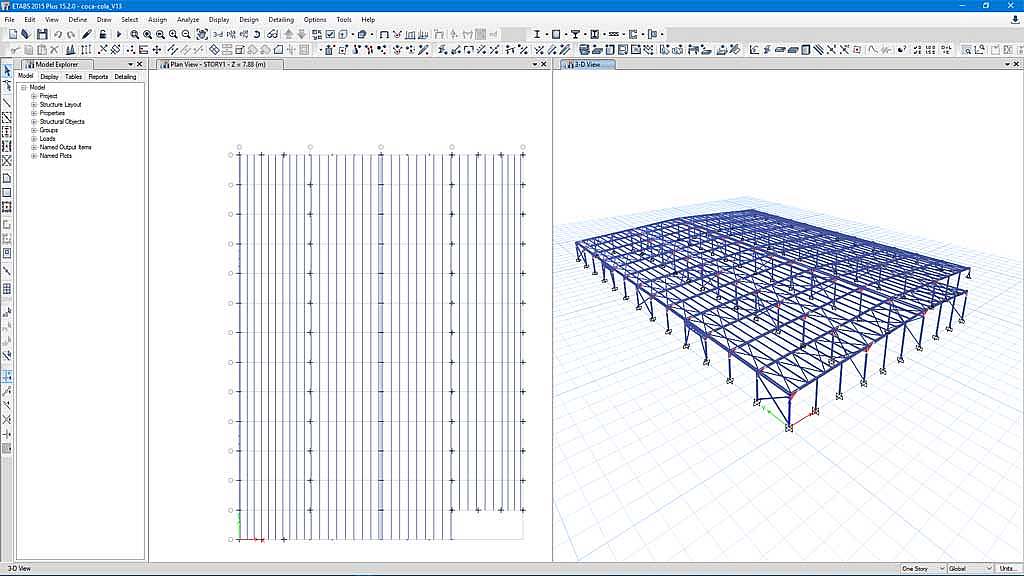Screen dimensions: 1024x576
Task: Open the Global coordinate system dropdown
Action: [x=969, y=569]
